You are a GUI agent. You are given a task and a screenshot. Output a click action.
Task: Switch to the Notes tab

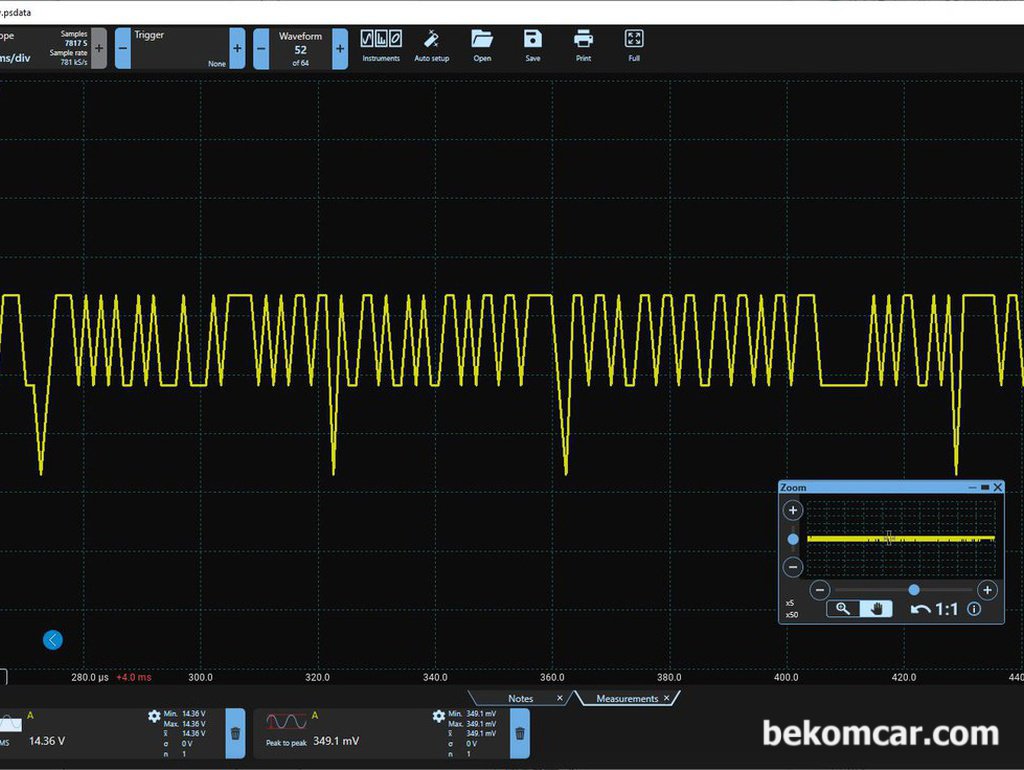click(520, 698)
